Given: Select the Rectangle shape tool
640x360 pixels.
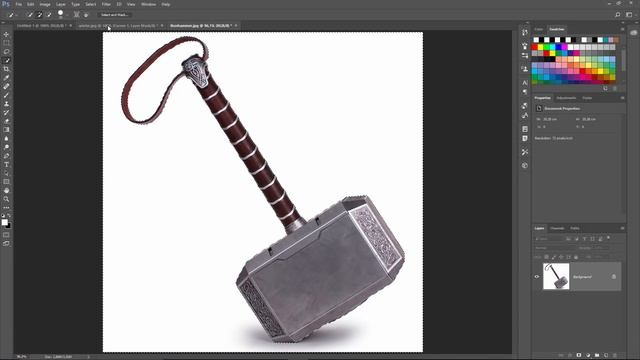Looking at the screenshot, I should (6, 182).
